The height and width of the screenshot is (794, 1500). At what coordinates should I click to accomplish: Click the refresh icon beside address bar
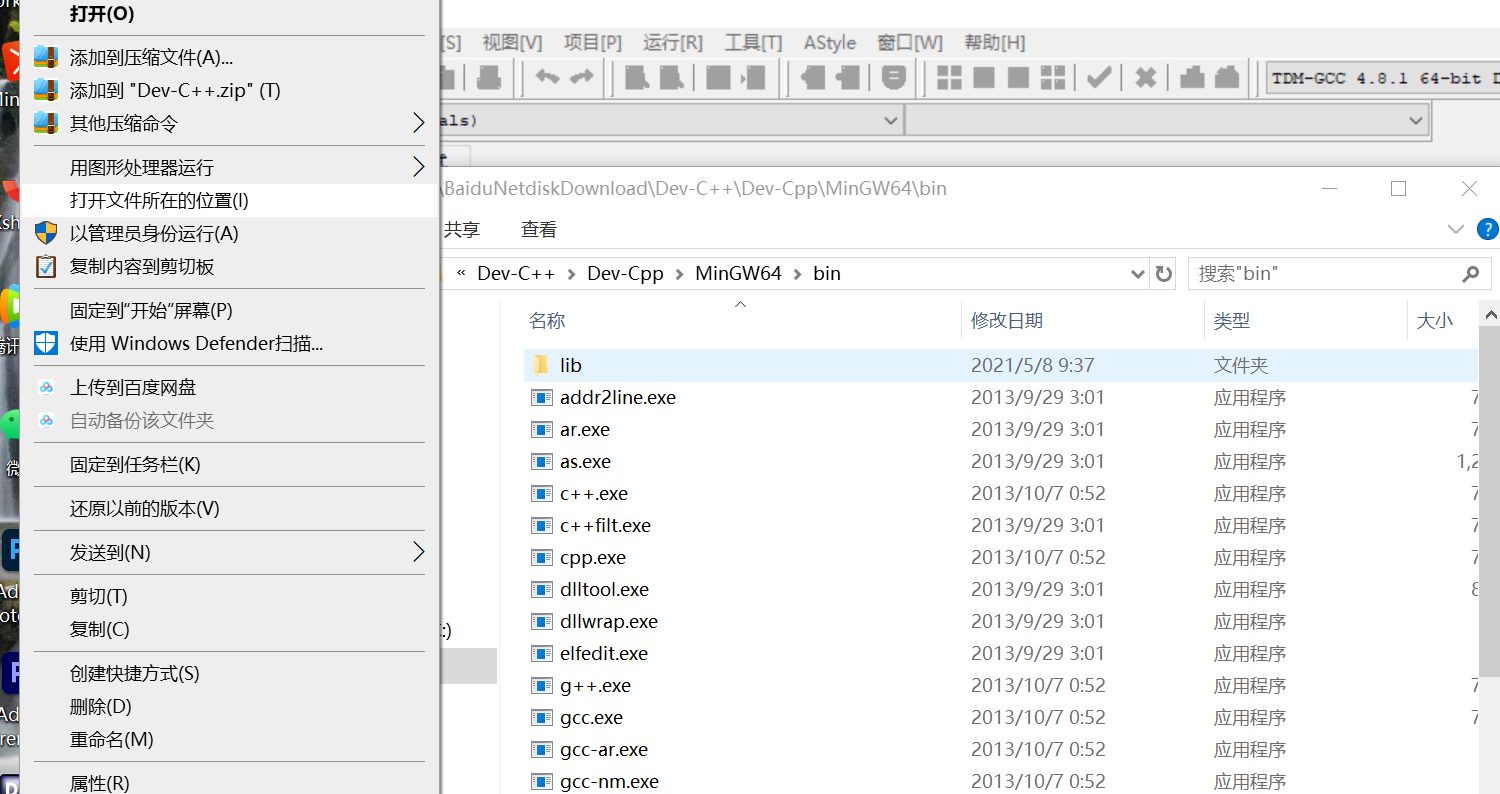click(1163, 273)
